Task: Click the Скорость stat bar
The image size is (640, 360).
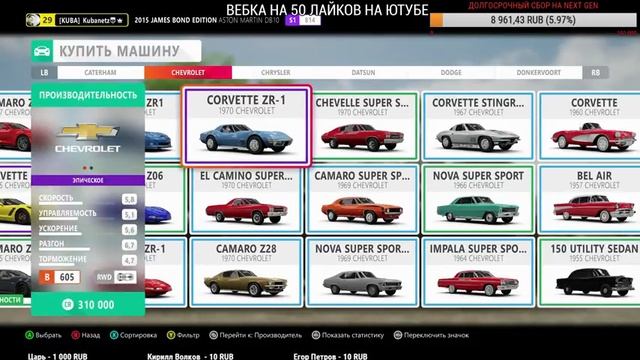Action: coord(88,199)
